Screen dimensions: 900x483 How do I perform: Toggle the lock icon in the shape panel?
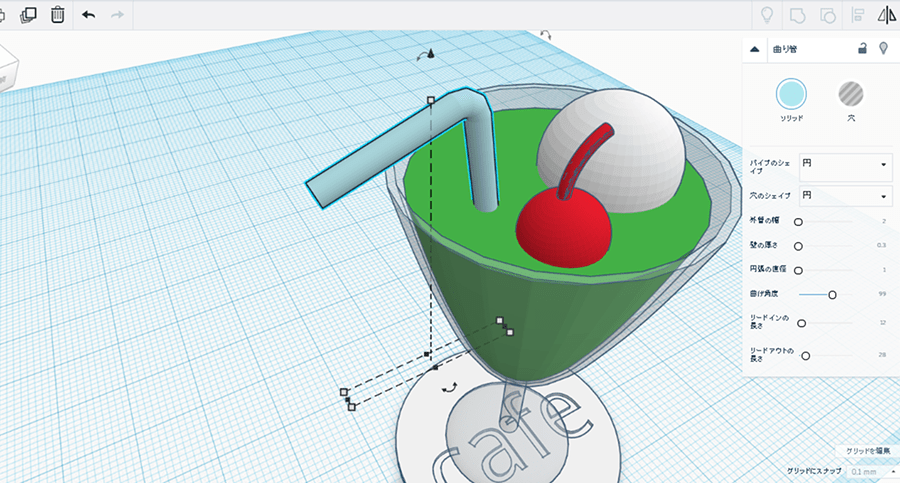862,48
